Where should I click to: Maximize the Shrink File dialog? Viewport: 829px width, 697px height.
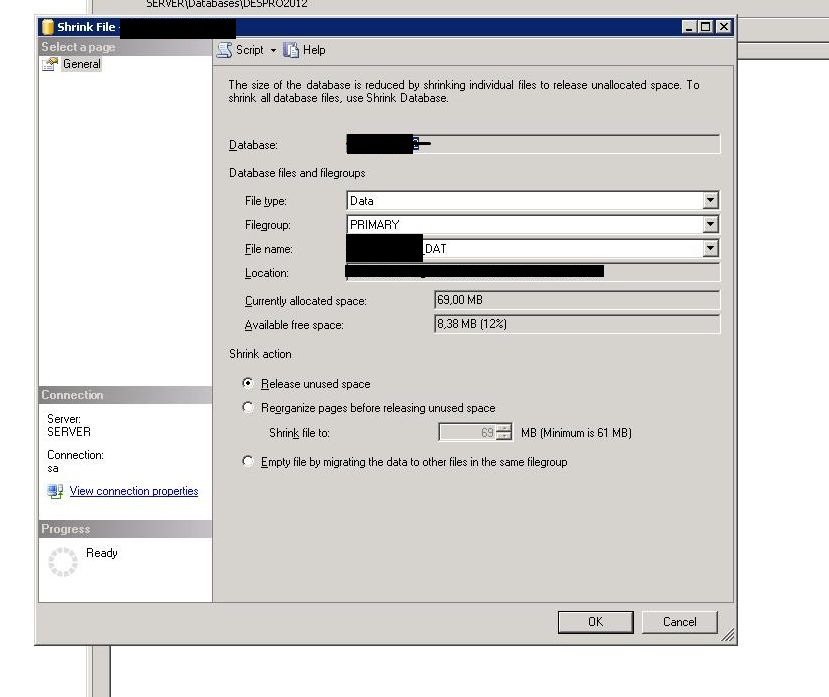point(705,26)
